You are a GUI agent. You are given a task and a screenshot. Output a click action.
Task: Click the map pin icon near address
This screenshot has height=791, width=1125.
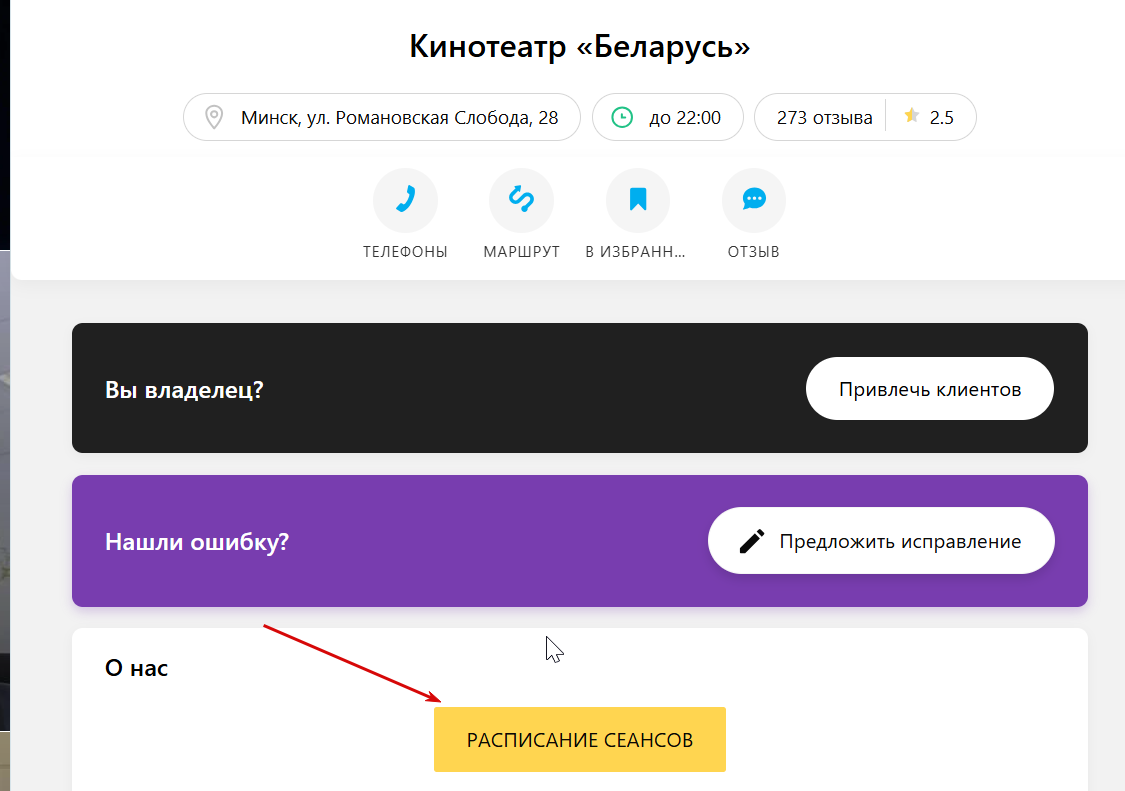(214, 117)
